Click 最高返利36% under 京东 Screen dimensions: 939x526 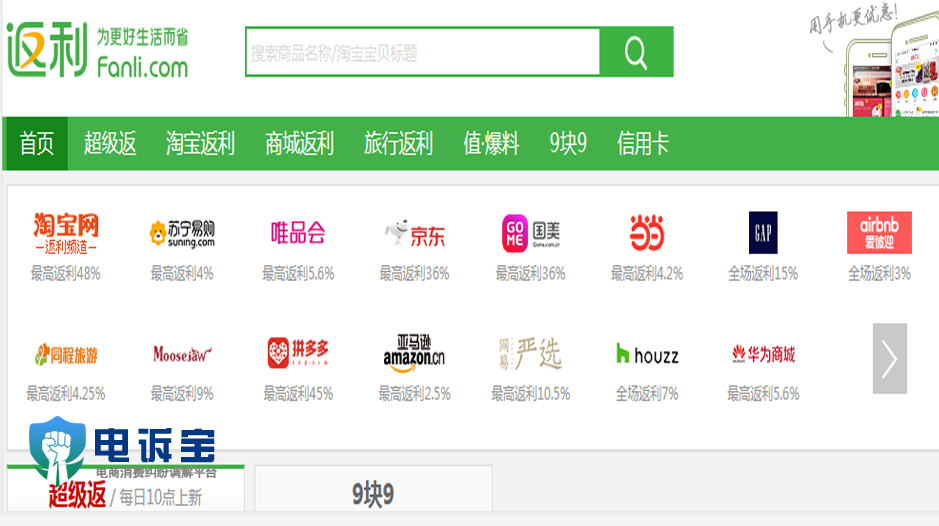click(414, 274)
